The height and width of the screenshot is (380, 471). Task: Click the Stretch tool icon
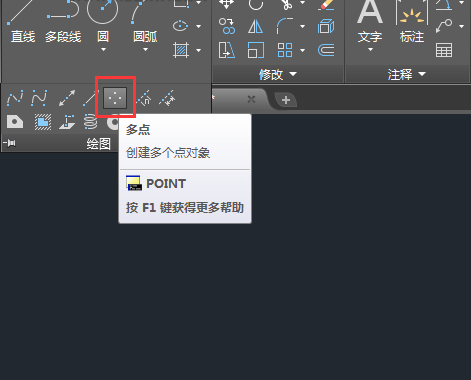(227, 50)
